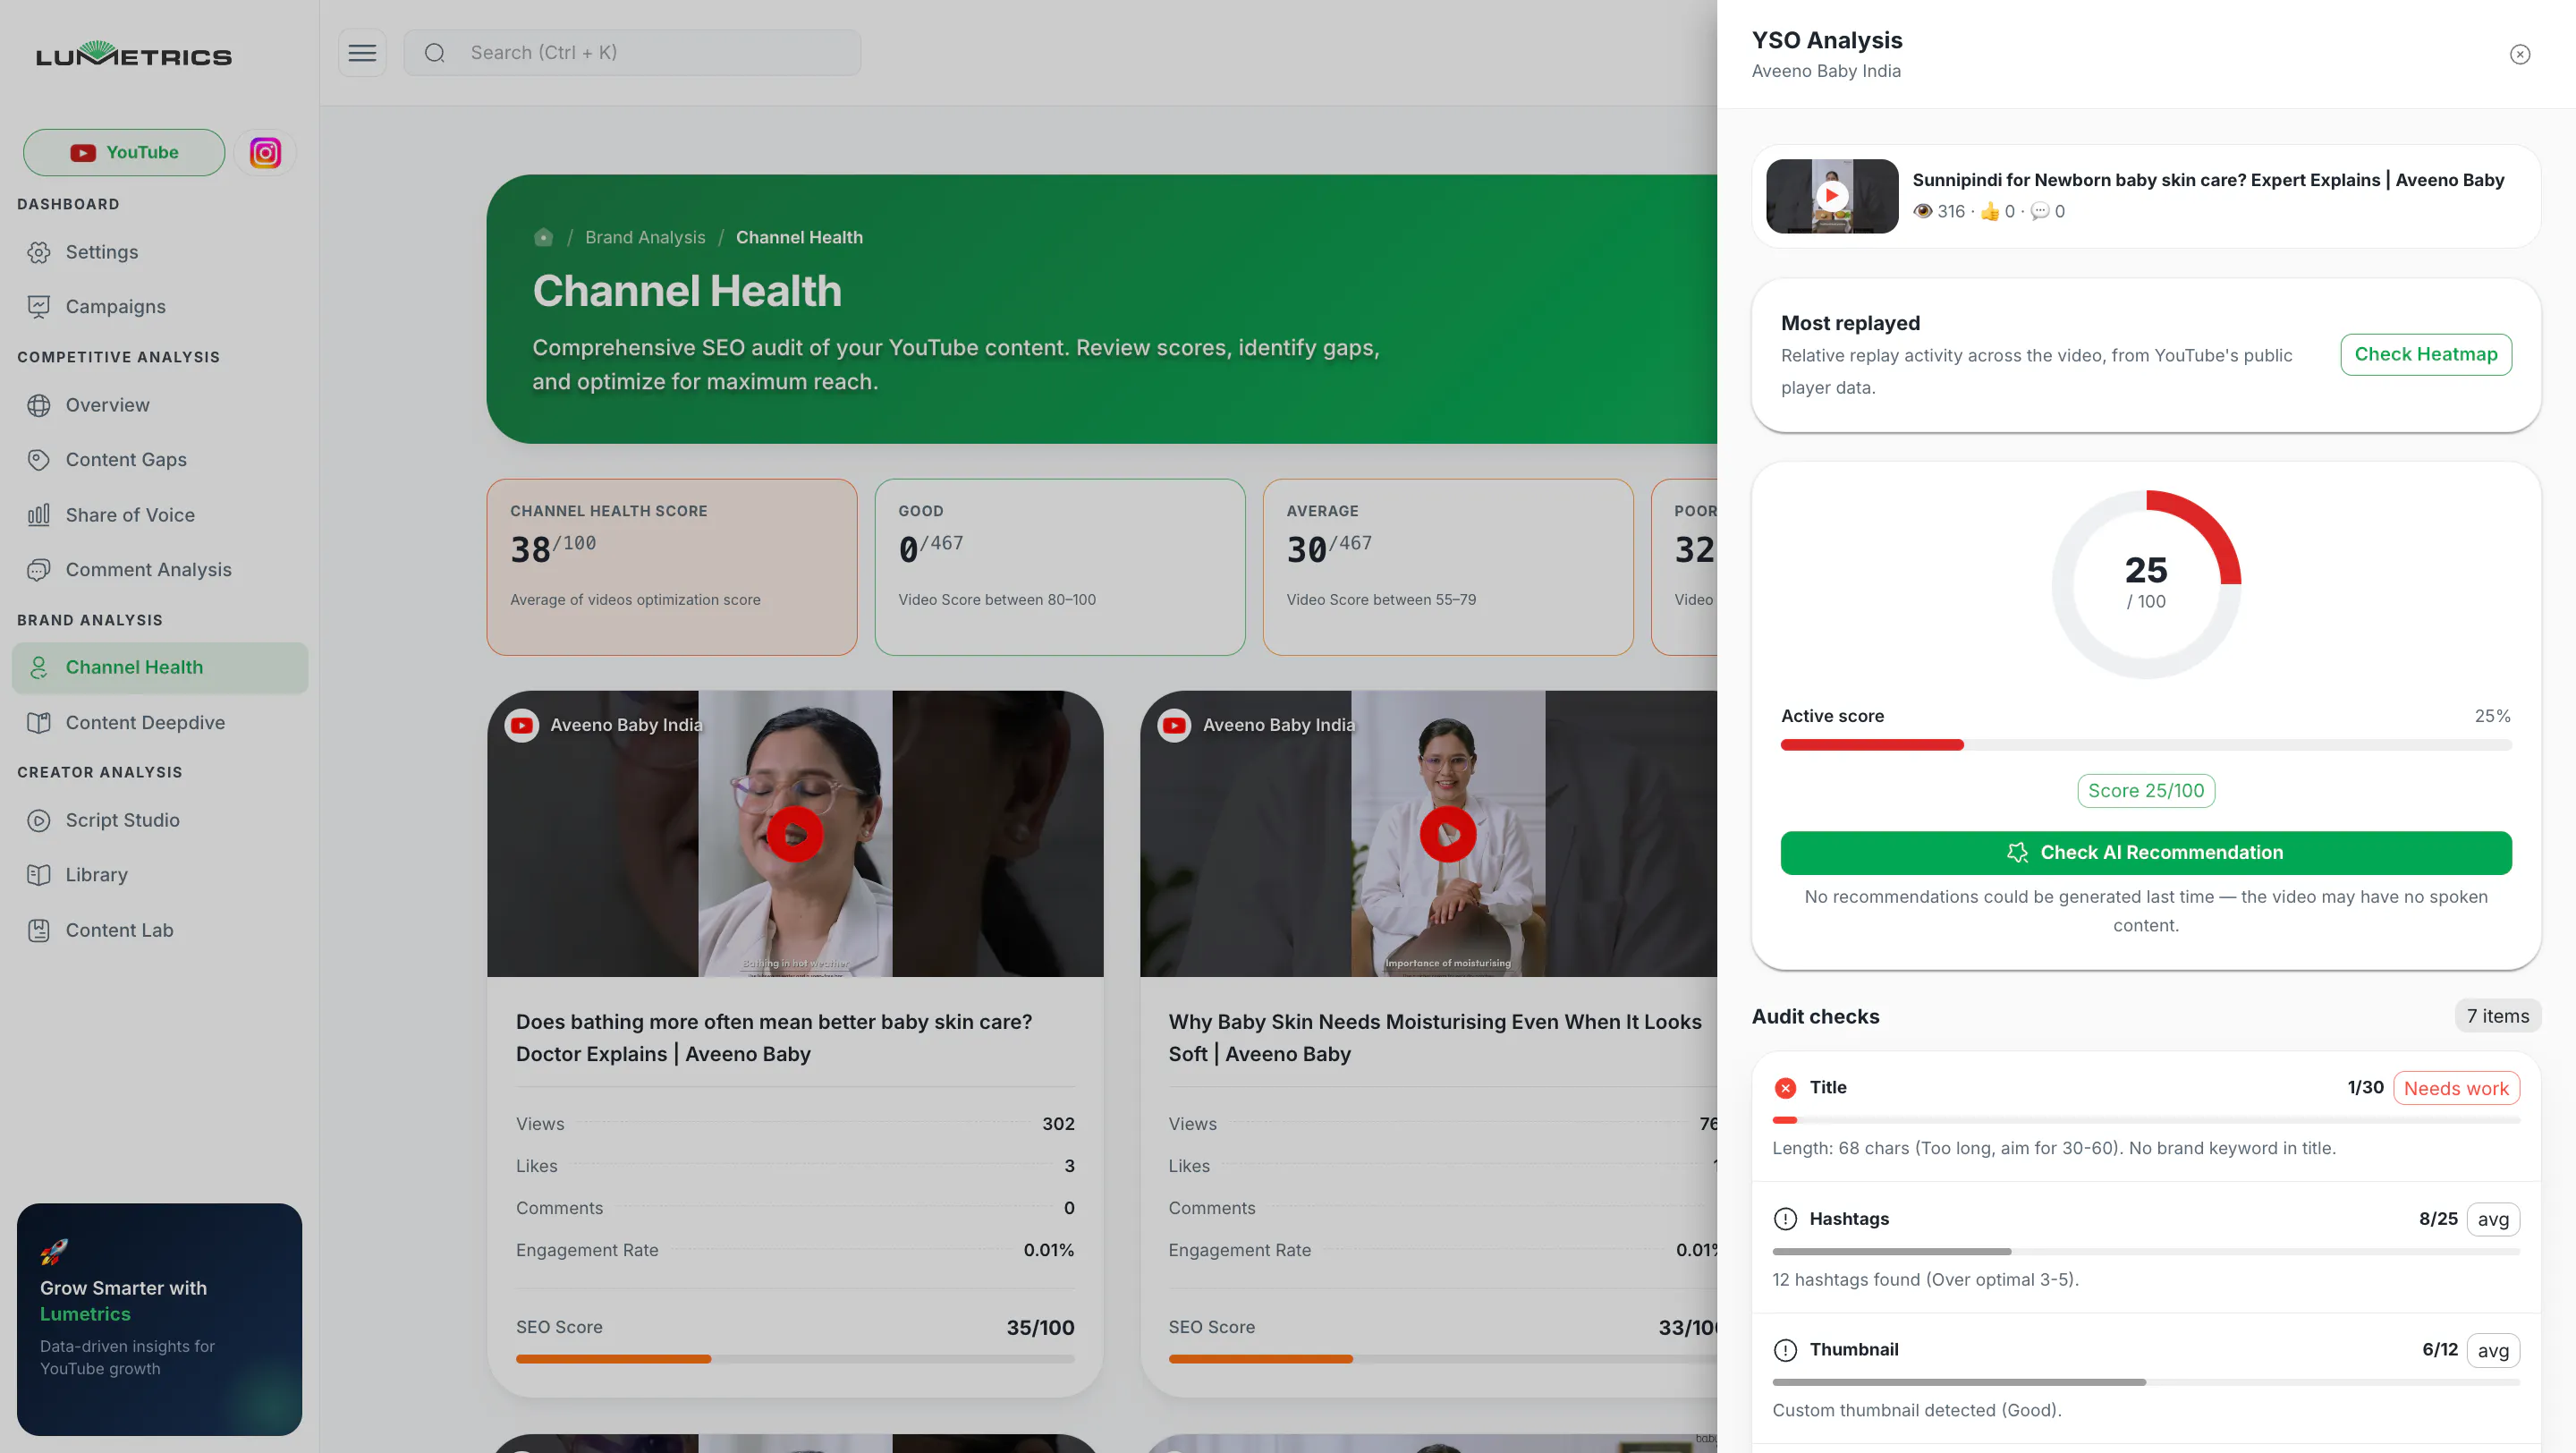Click Brand Analysis breadcrumb link
2576x1453 pixels.
click(x=645, y=237)
